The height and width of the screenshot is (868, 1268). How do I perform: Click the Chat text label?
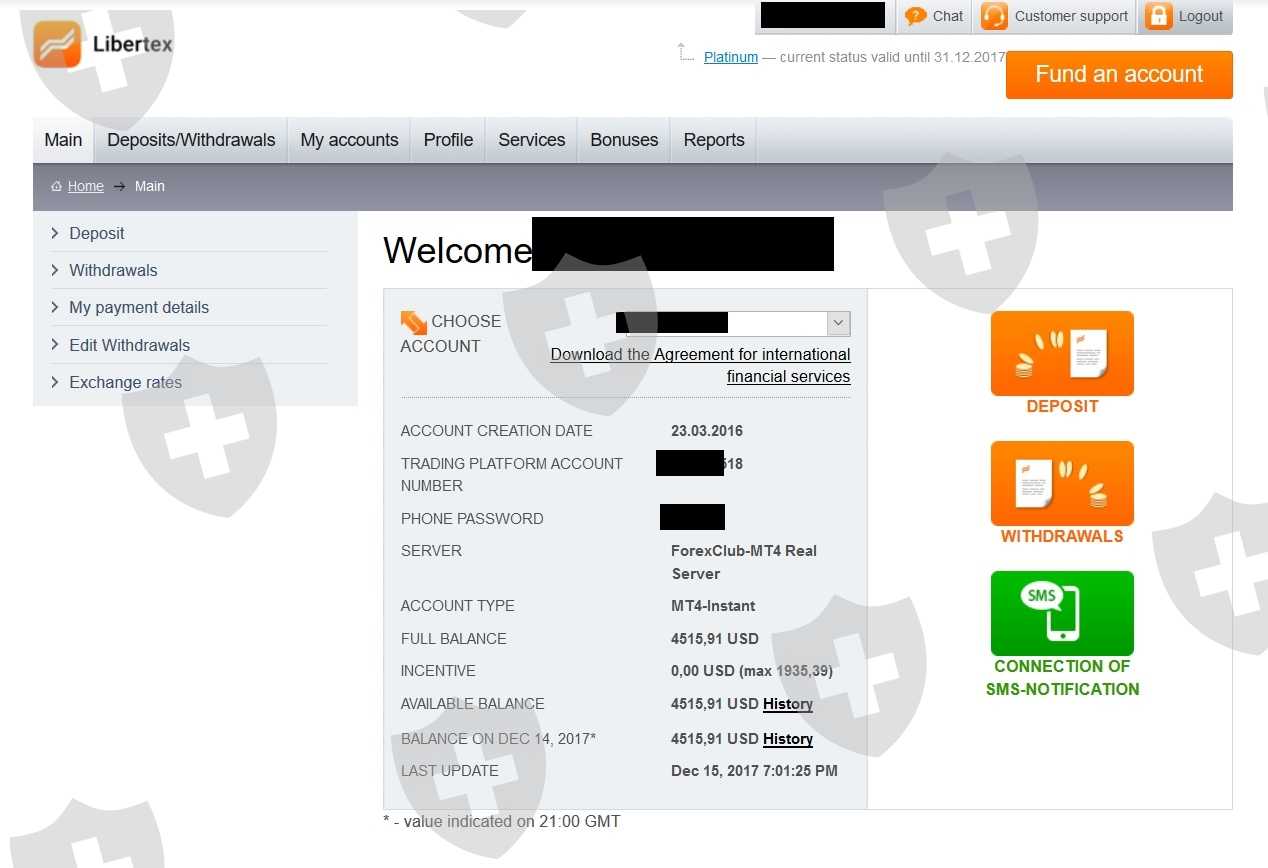click(948, 16)
